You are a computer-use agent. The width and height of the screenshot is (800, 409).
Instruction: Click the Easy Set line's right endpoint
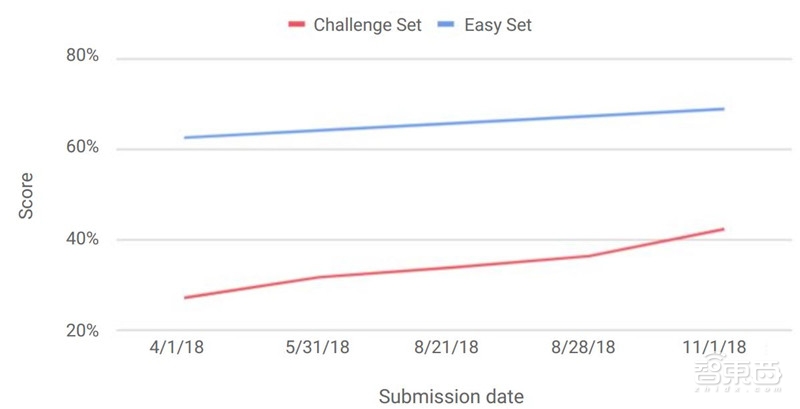pyautogui.click(x=723, y=109)
